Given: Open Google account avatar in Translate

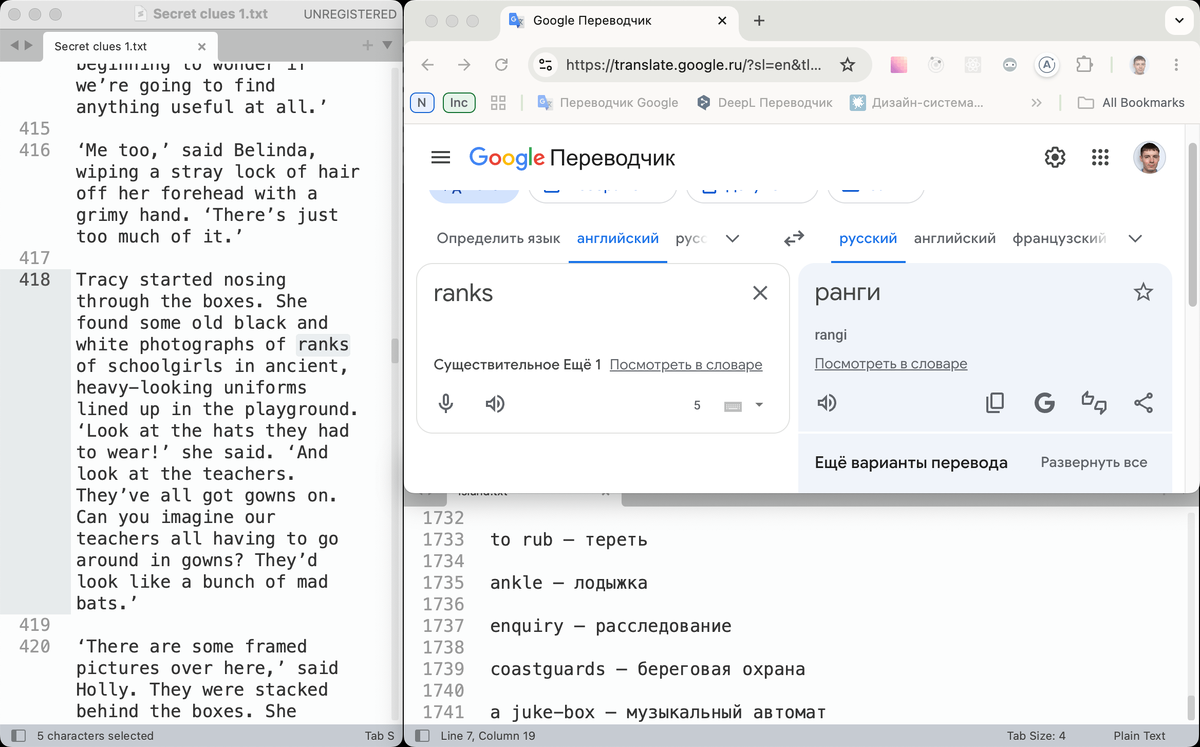Looking at the screenshot, I should (x=1150, y=157).
